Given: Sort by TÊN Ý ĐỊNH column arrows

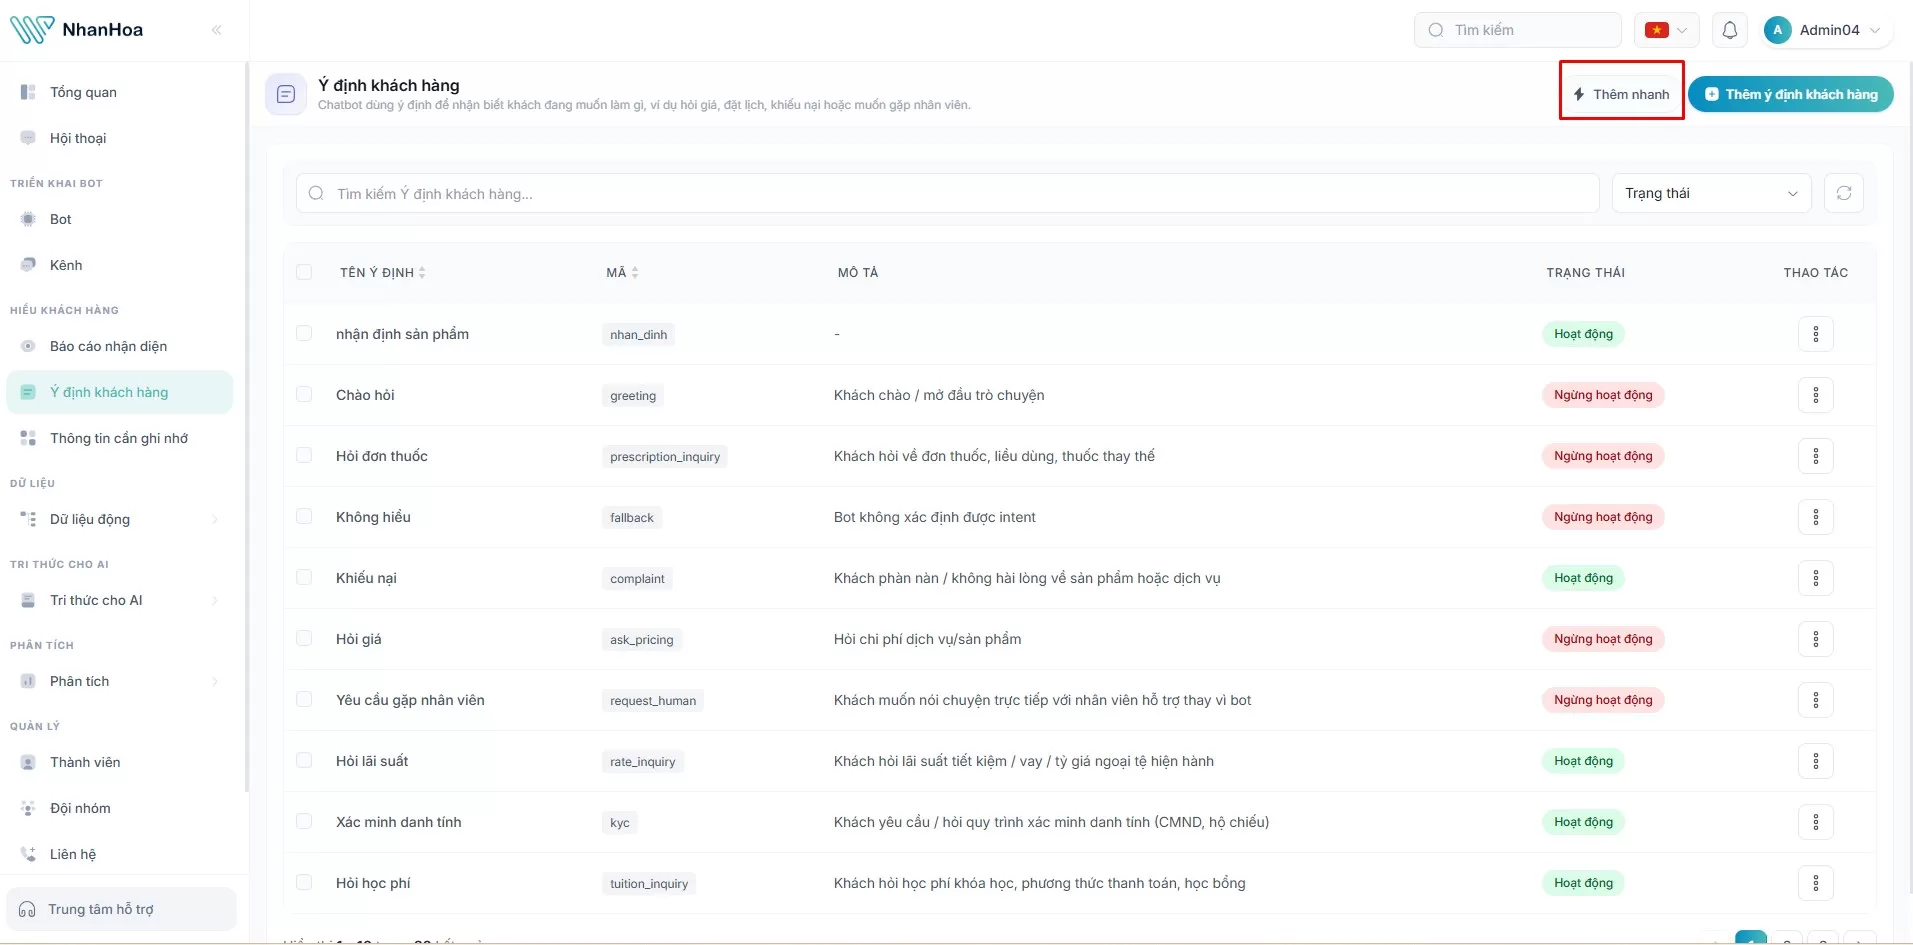Looking at the screenshot, I should (422, 272).
